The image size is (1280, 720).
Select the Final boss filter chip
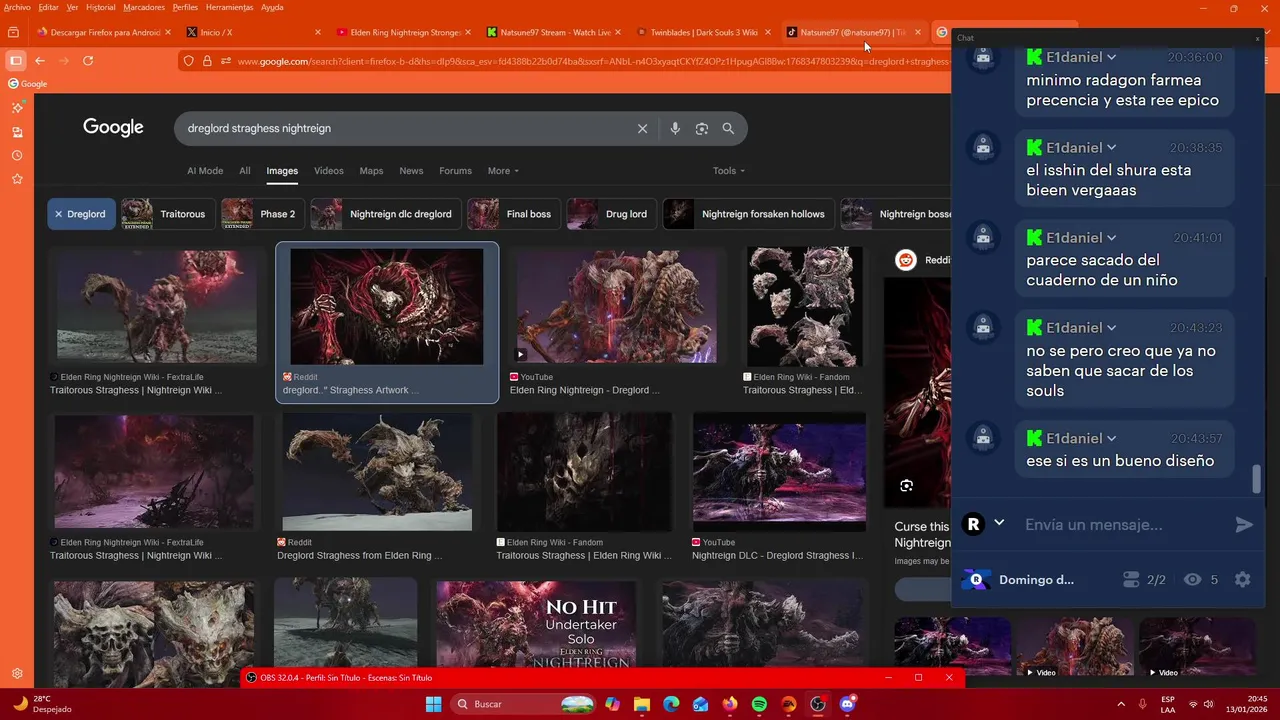pyautogui.click(x=514, y=214)
